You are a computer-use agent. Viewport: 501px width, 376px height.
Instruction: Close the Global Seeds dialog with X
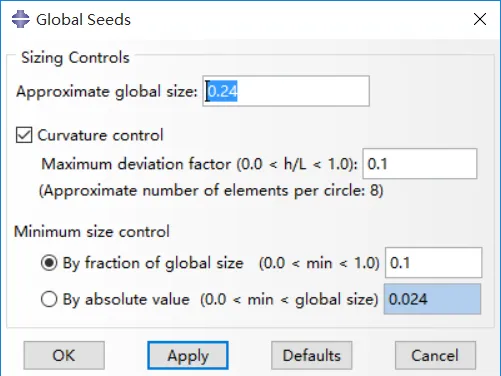coord(480,19)
